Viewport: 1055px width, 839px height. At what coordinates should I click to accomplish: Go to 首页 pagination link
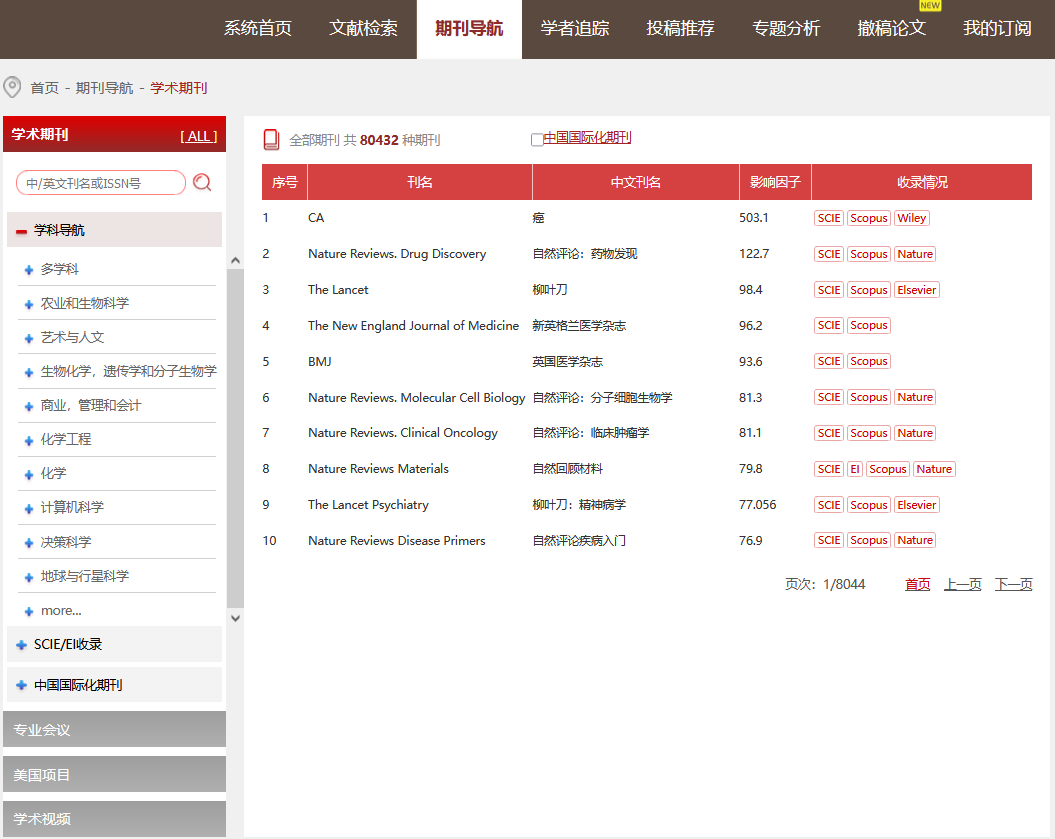[917, 584]
